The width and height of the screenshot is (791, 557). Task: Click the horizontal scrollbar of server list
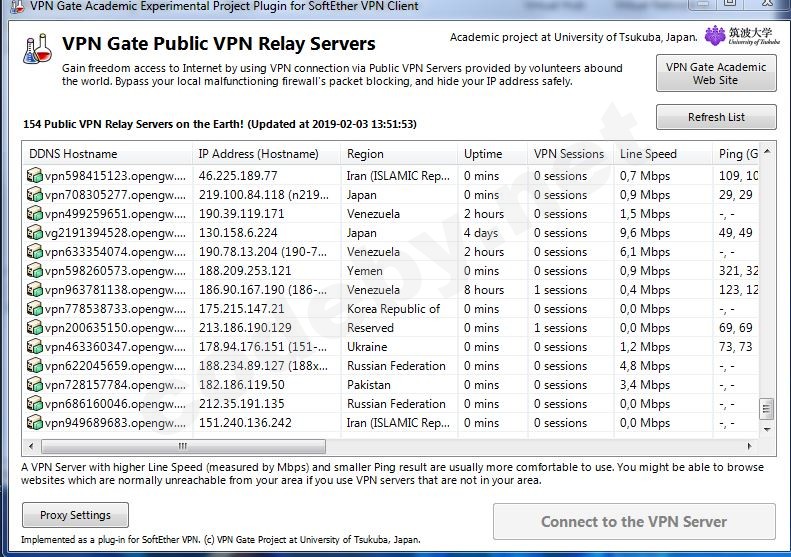click(182, 446)
